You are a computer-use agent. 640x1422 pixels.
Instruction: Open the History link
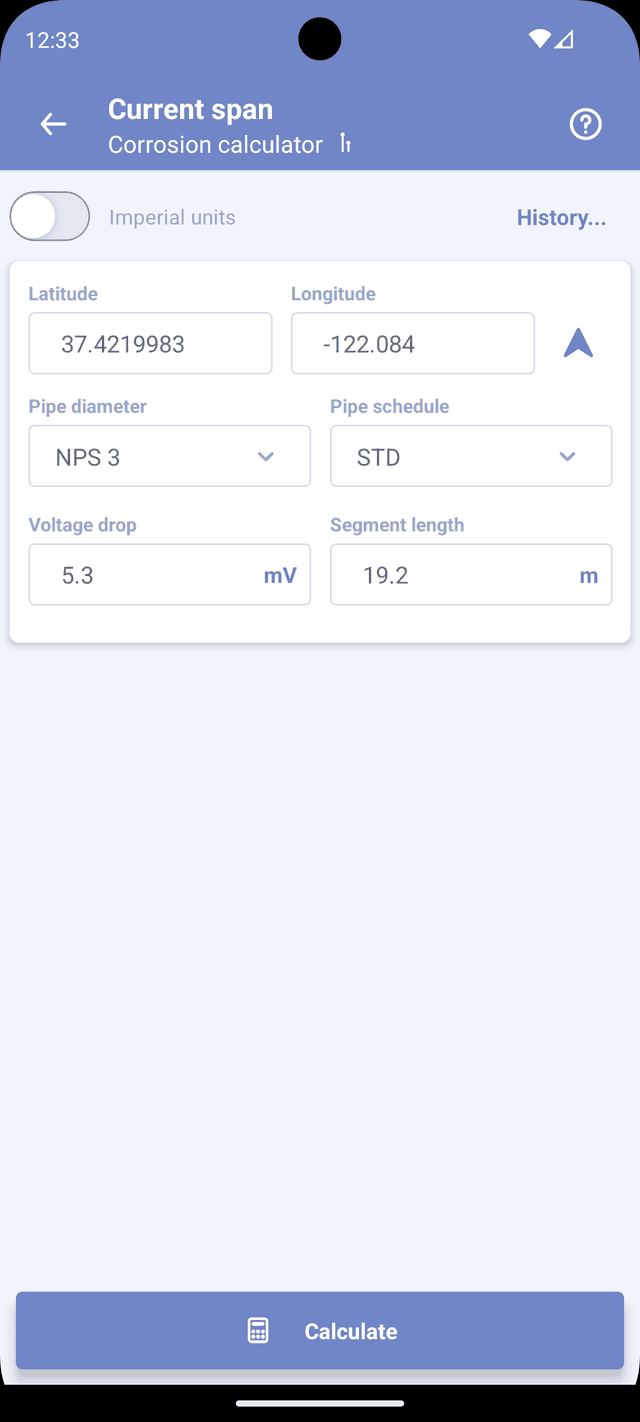[561, 218]
